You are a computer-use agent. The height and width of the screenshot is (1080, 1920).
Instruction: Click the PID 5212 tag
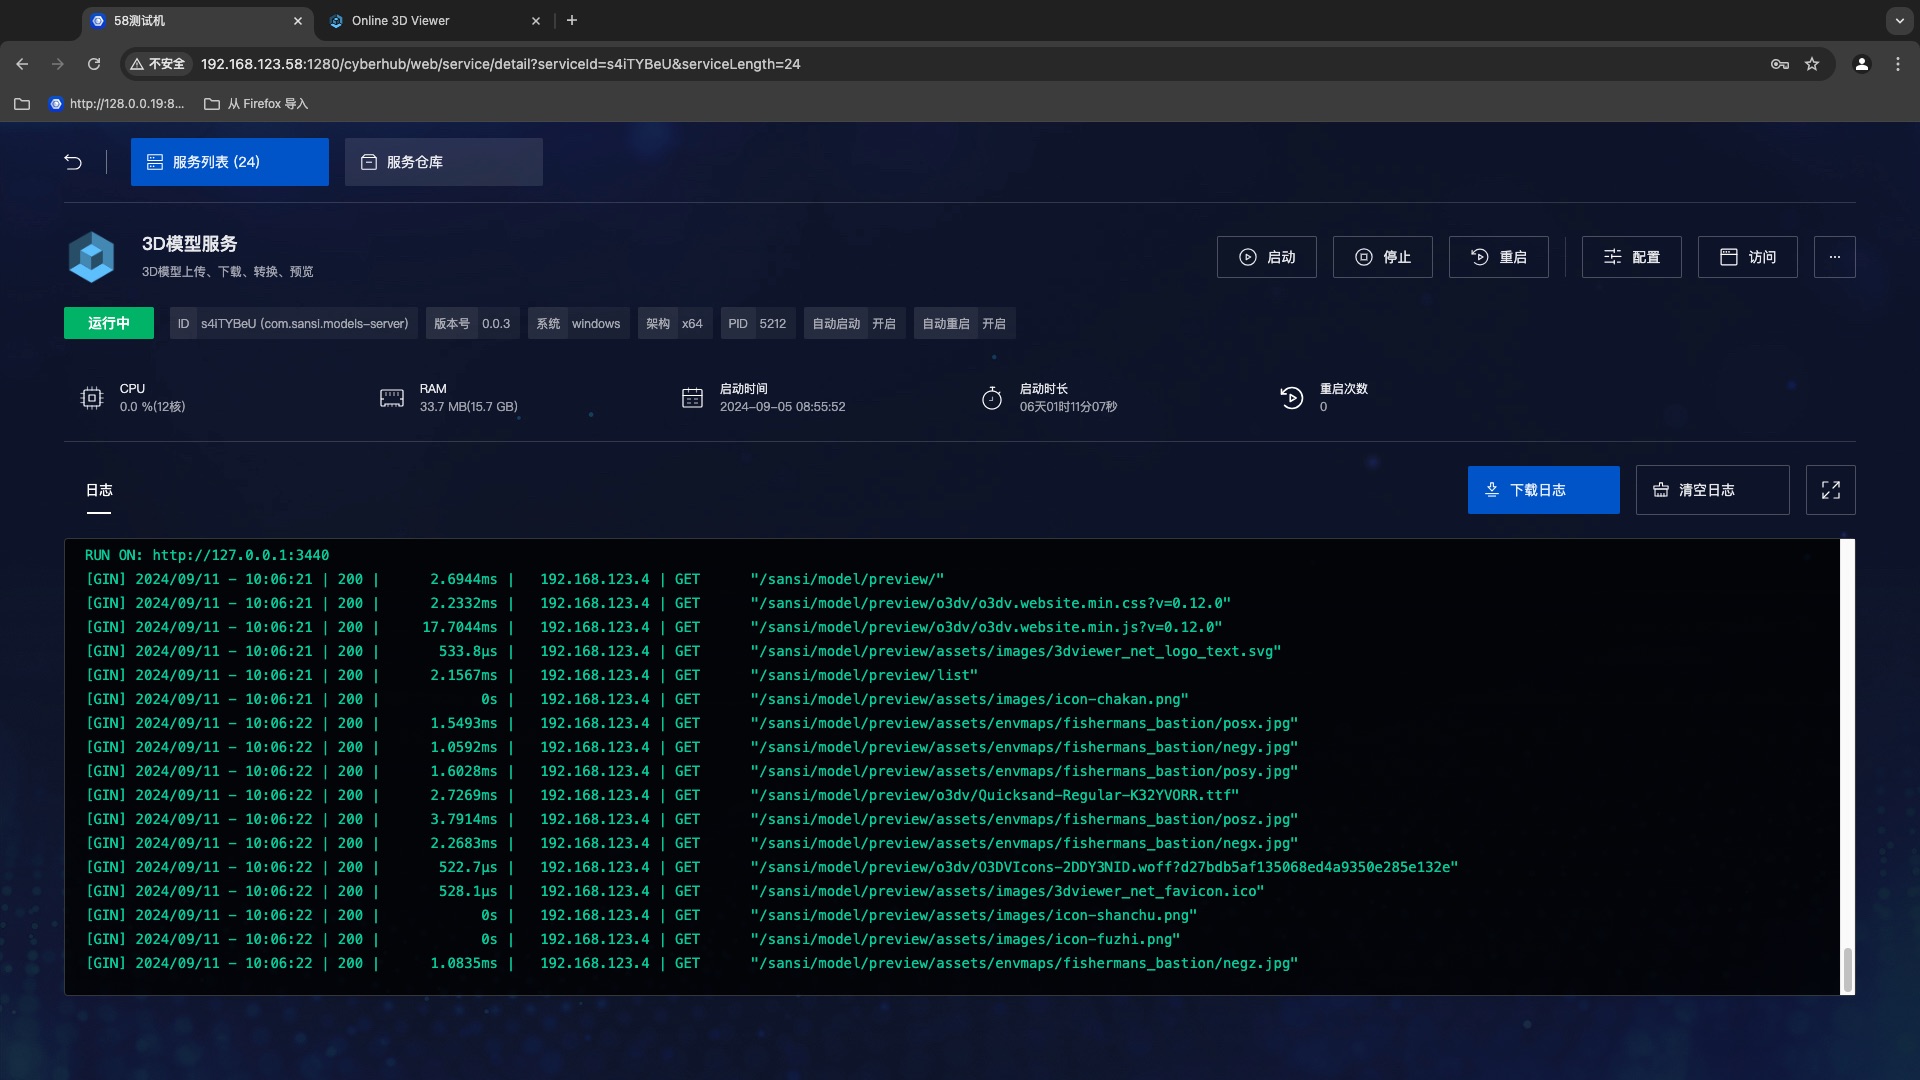[x=757, y=323]
